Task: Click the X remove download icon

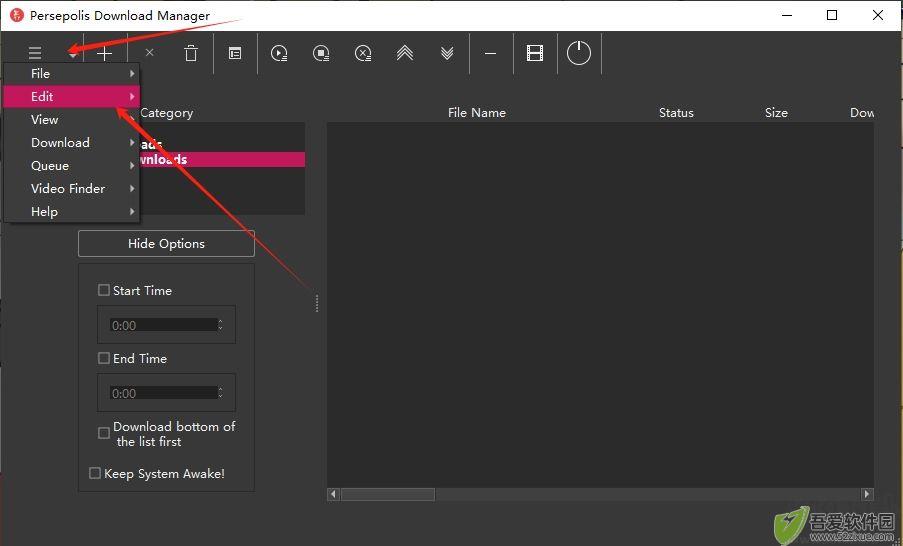Action: (x=149, y=53)
